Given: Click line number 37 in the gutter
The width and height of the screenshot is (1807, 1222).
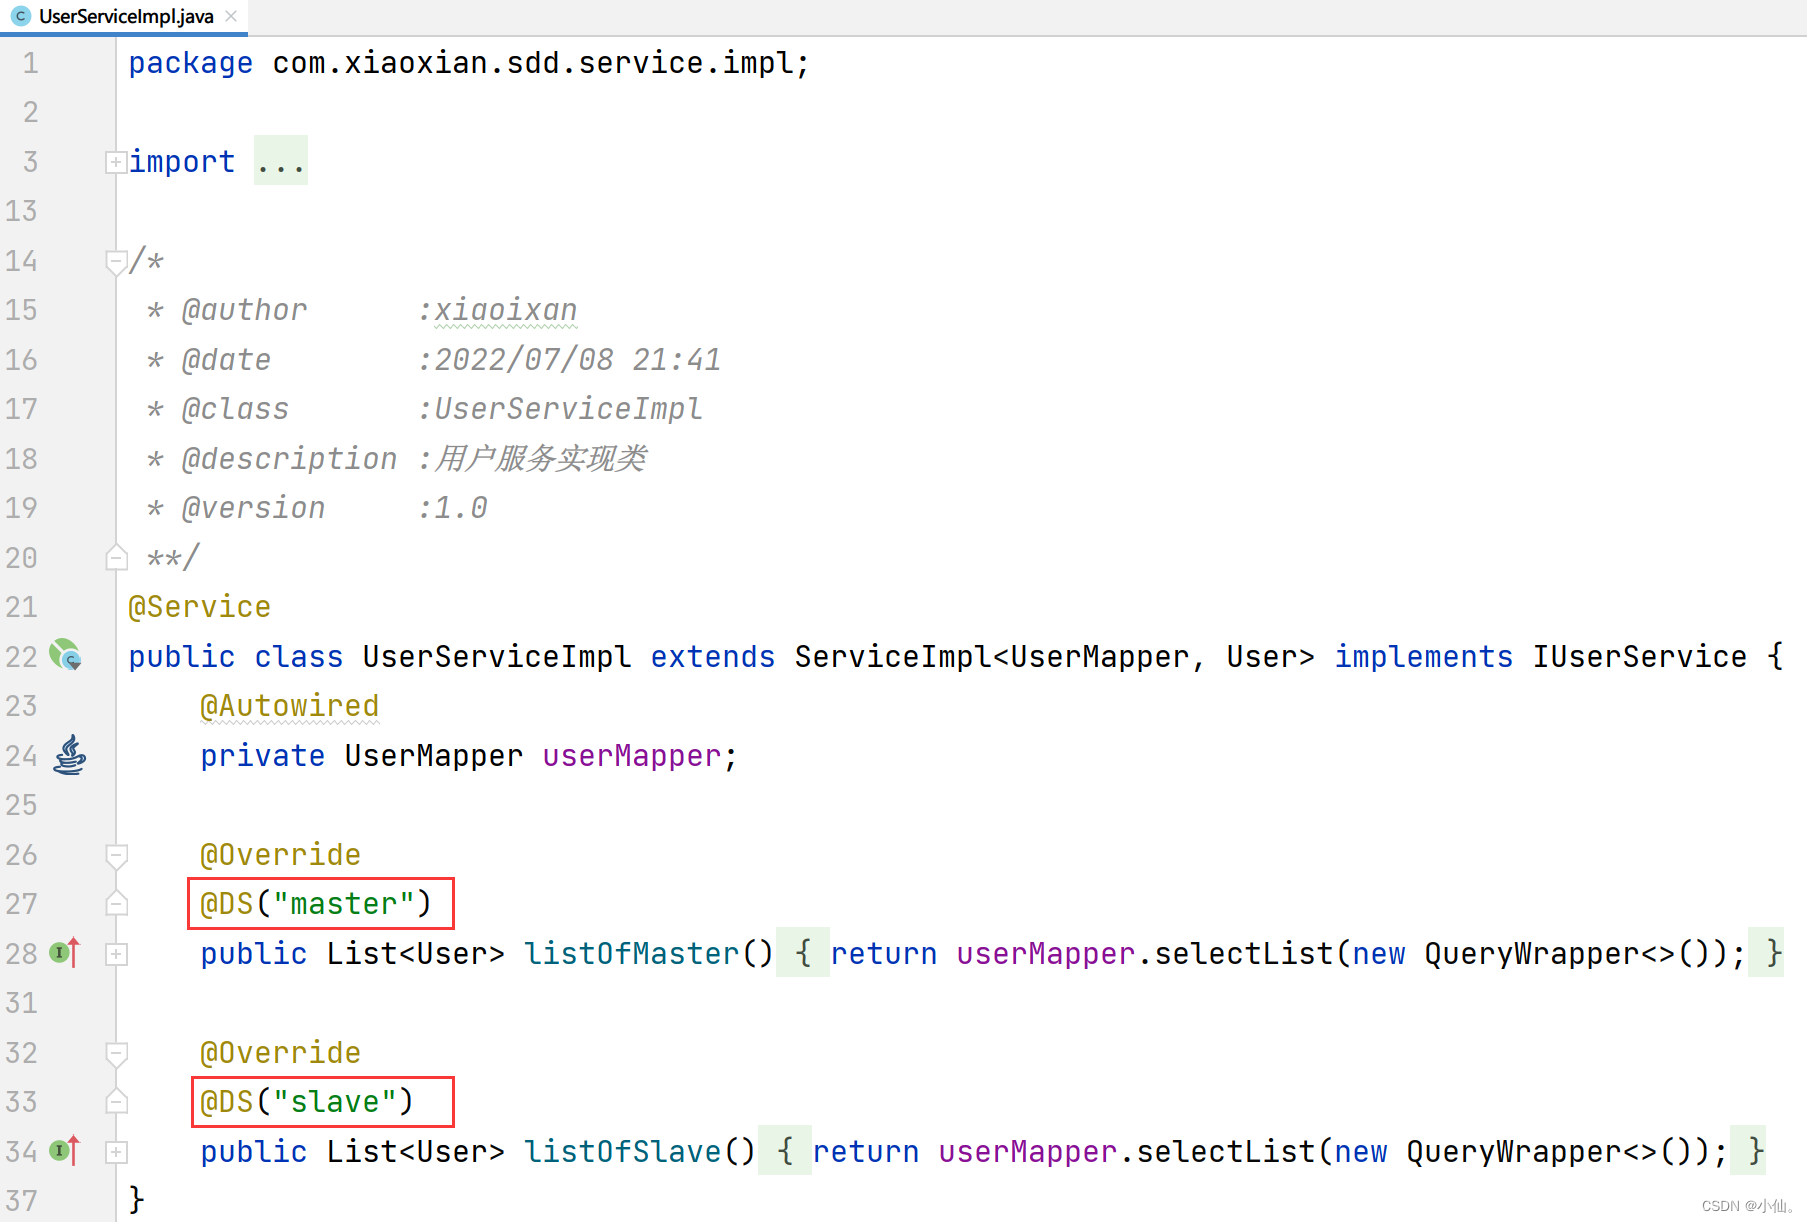Looking at the screenshot, I should coord(22,1201).
